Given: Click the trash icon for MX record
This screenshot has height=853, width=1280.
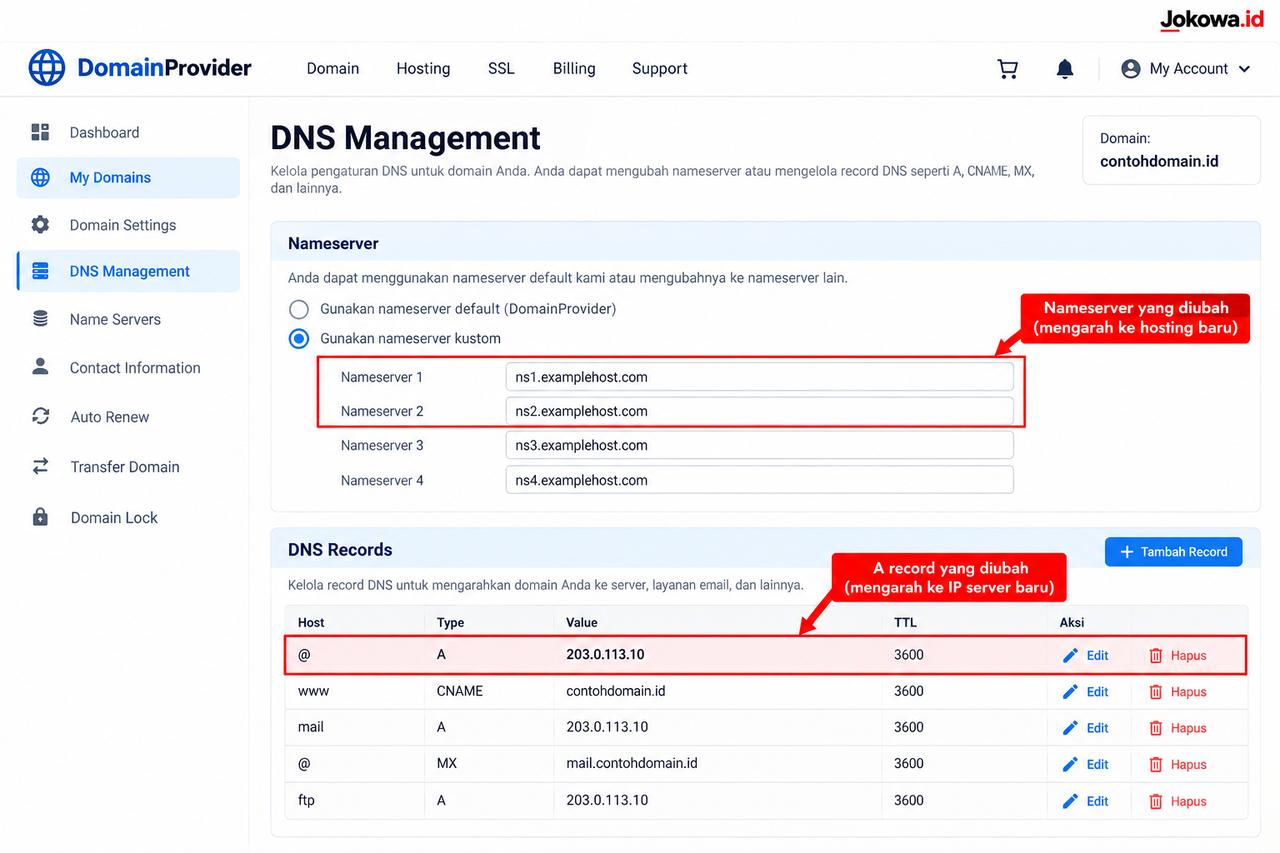Looking at the screenshot, I should coord(1156,765).
